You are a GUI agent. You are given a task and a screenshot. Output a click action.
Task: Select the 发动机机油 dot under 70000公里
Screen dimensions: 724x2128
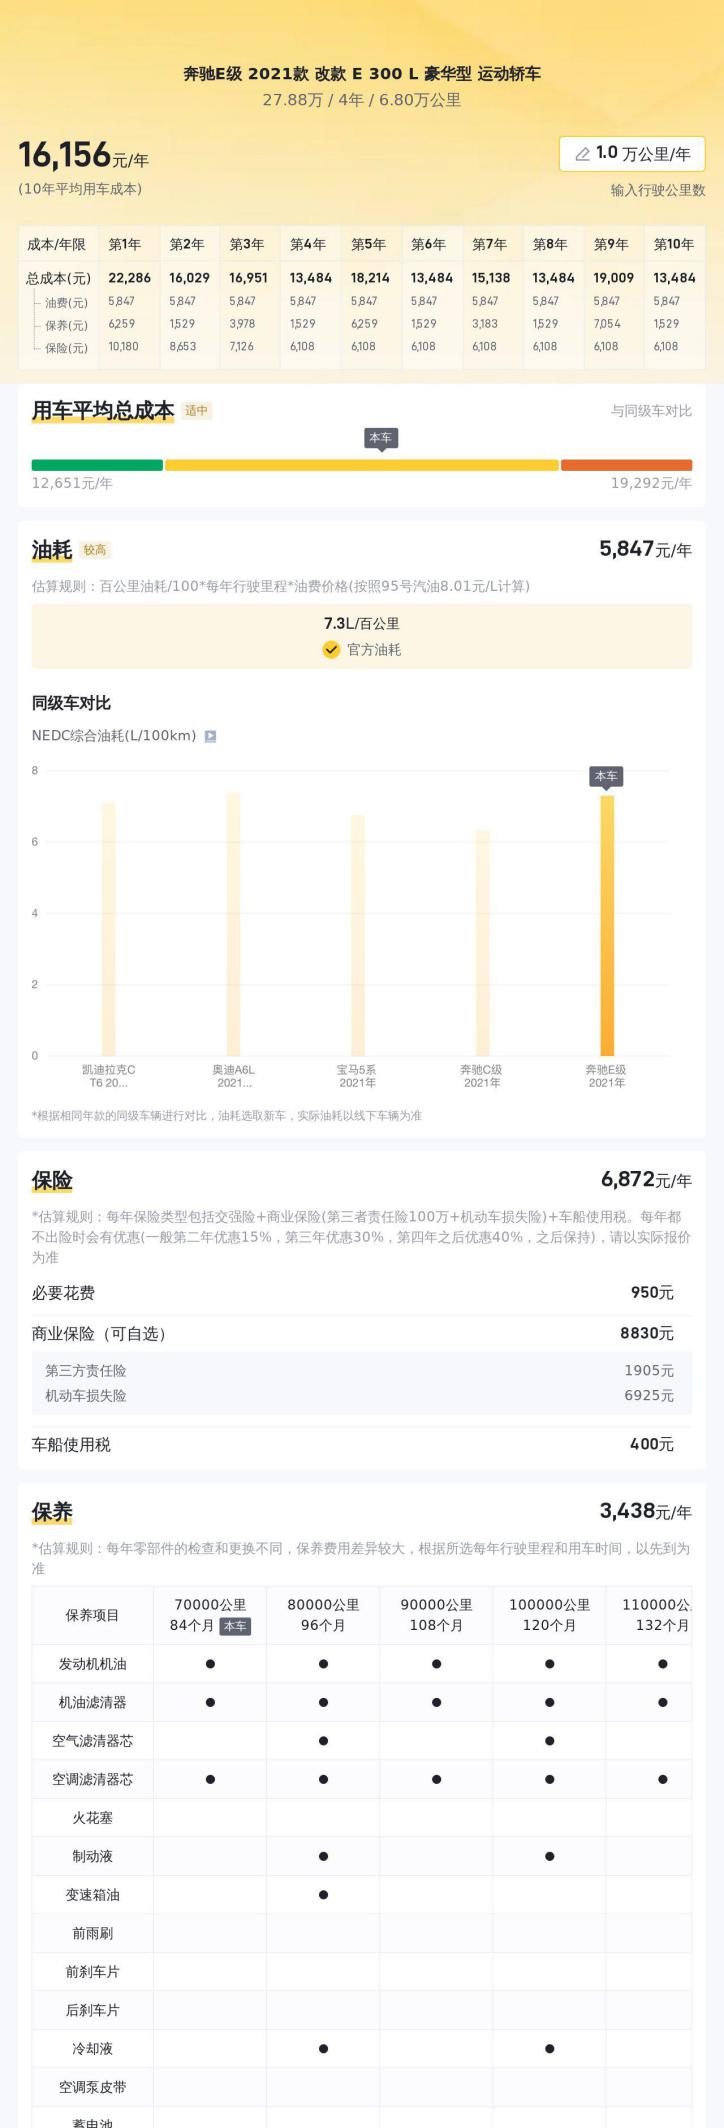(210, 1664)
